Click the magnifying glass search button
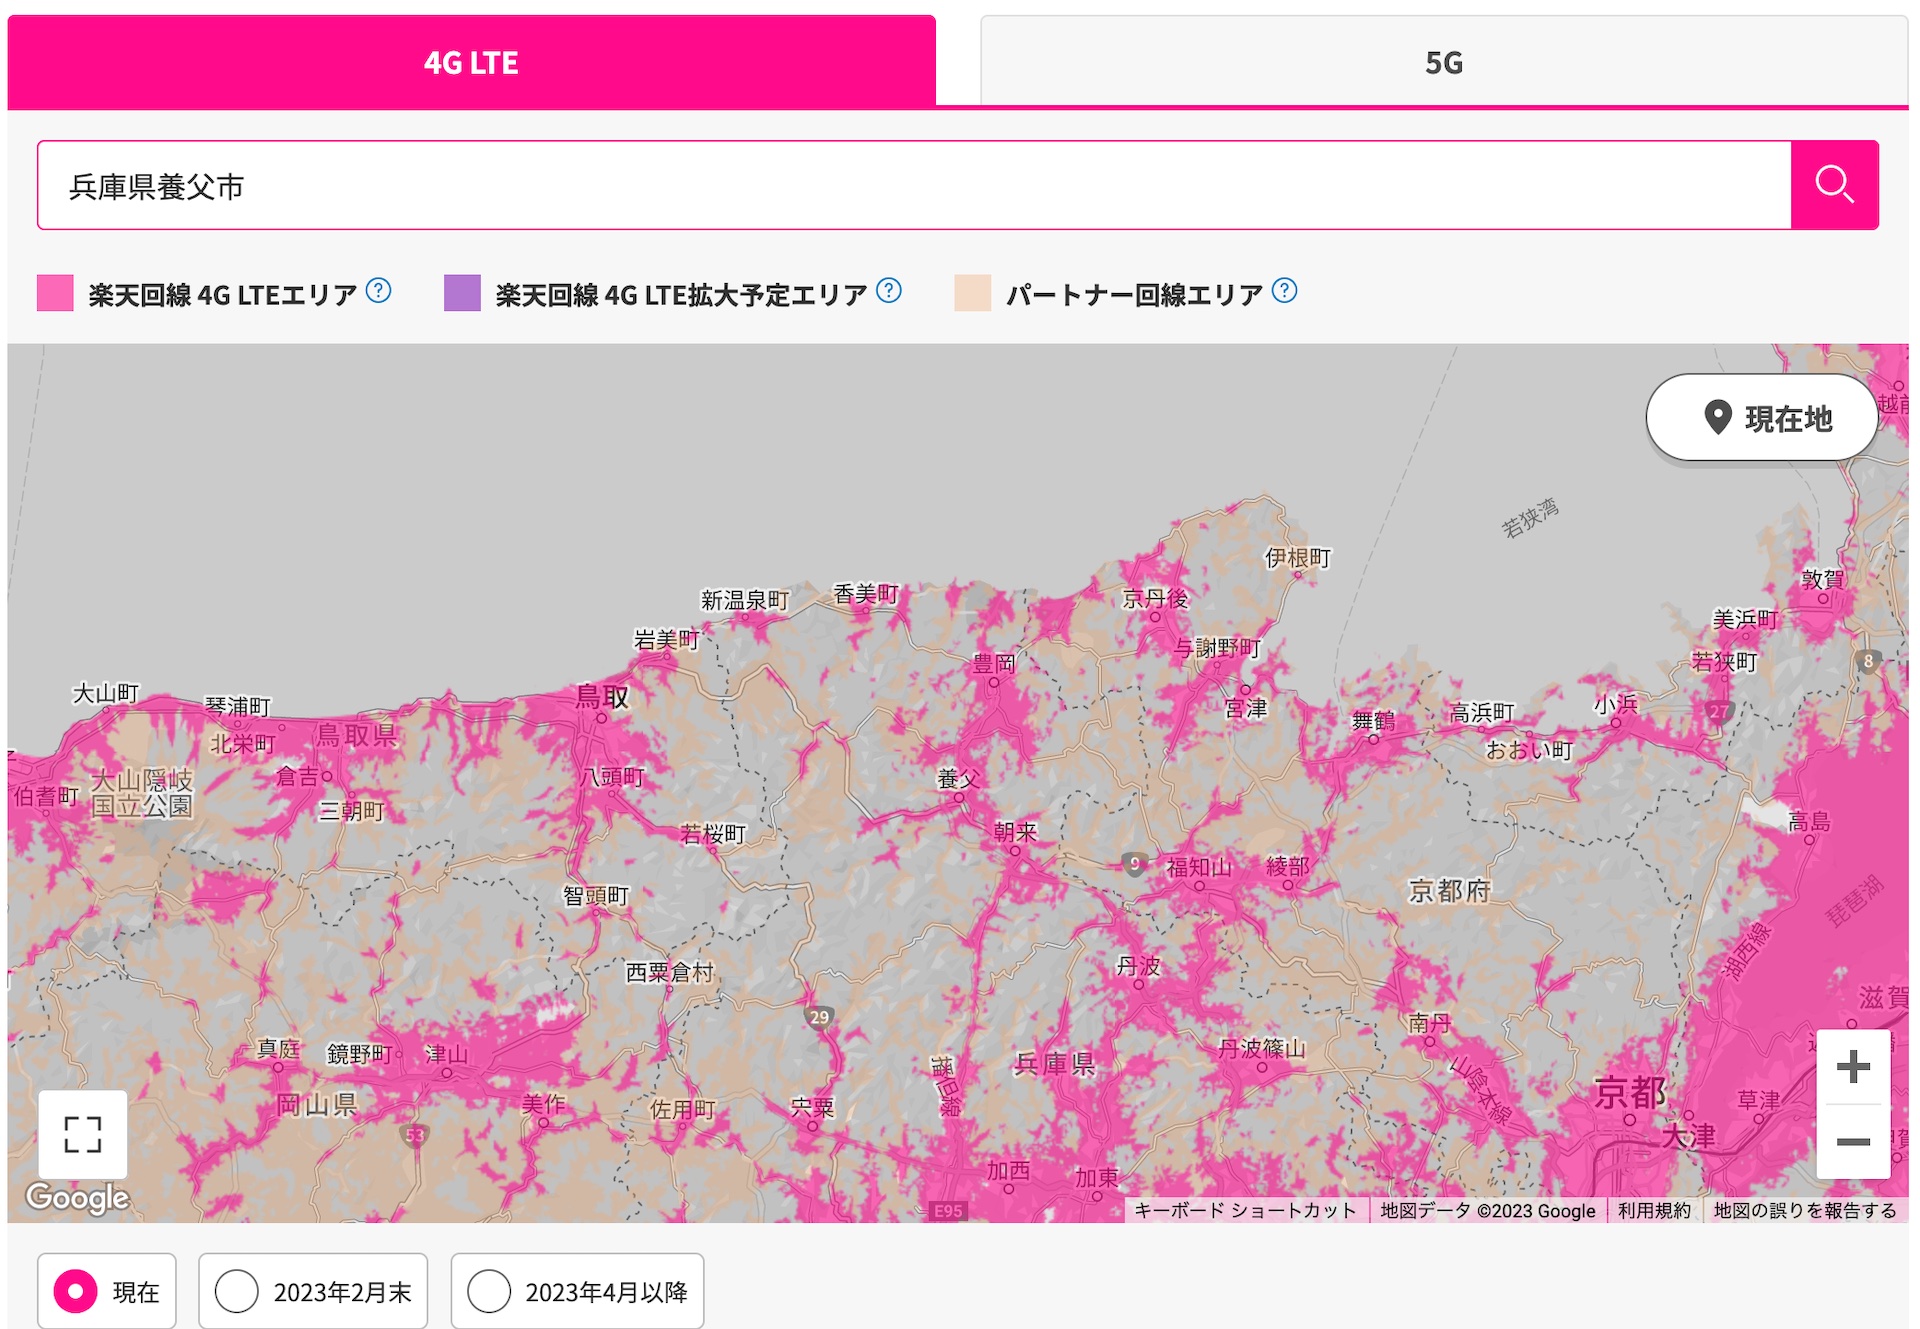The width and height of the screenshot is (1920, 1329). [1834, 185]
